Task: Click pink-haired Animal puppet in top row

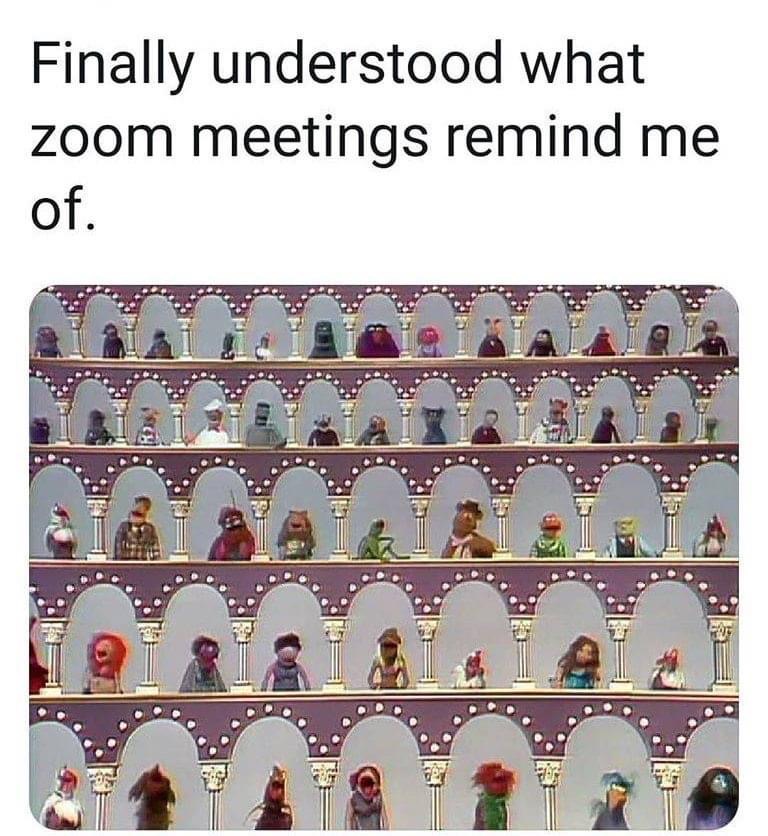Action: 429,341
